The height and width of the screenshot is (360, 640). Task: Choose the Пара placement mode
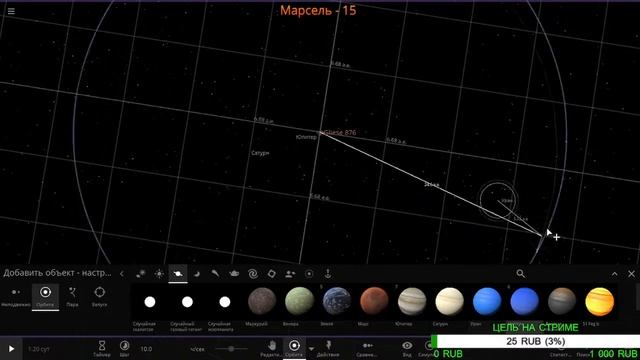pyautogui.click(x=72, y=296)
